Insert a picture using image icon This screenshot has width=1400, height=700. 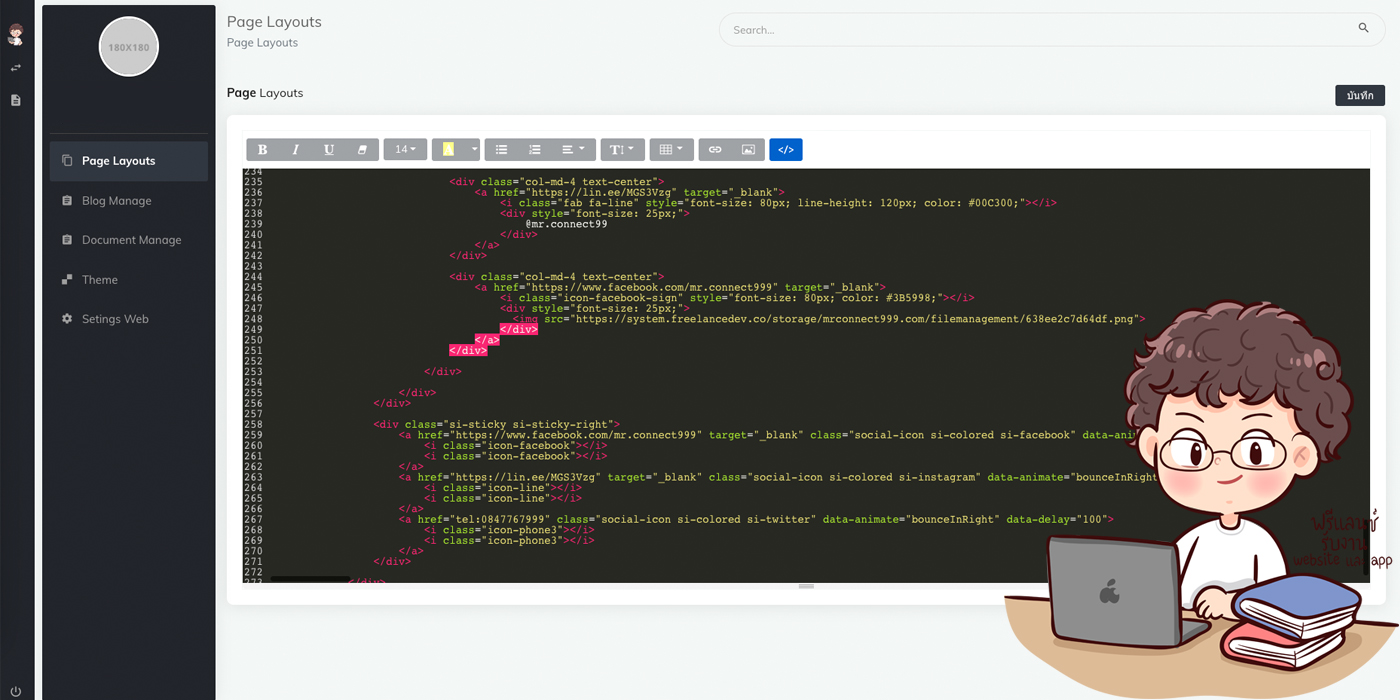(x=748, y=150)
